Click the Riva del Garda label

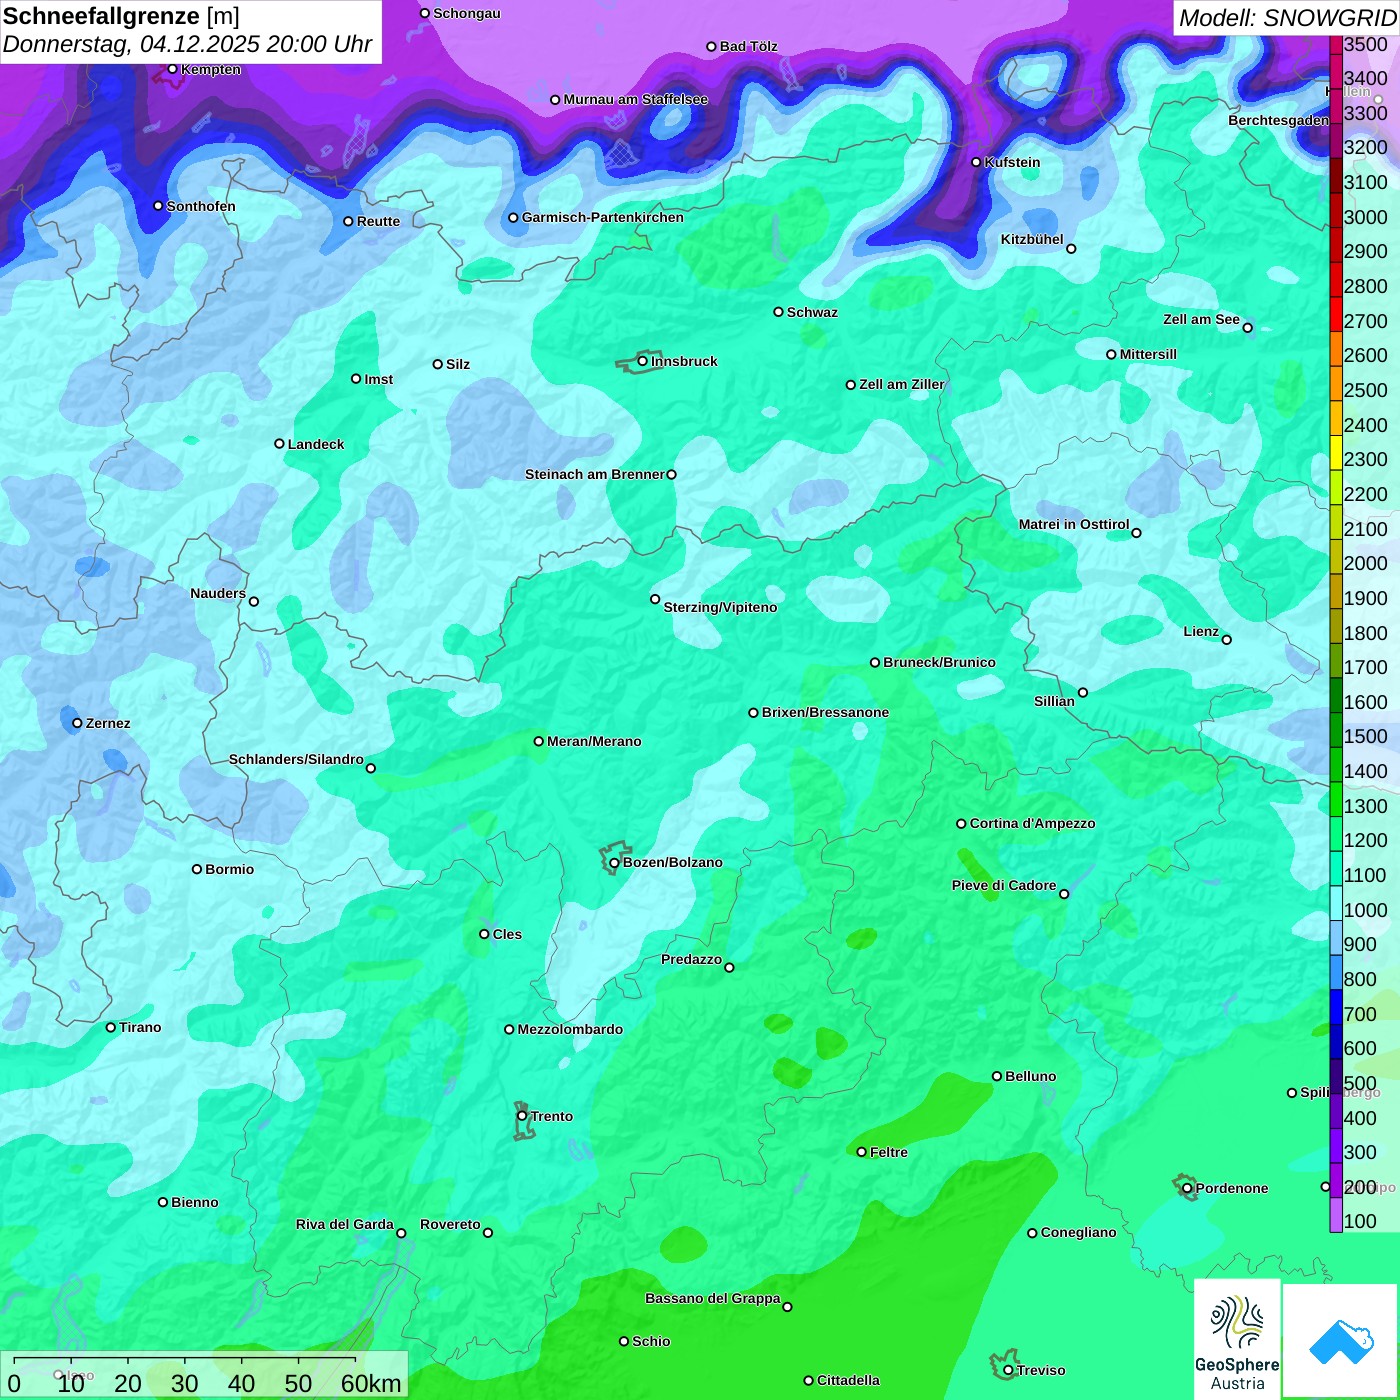345,1224
